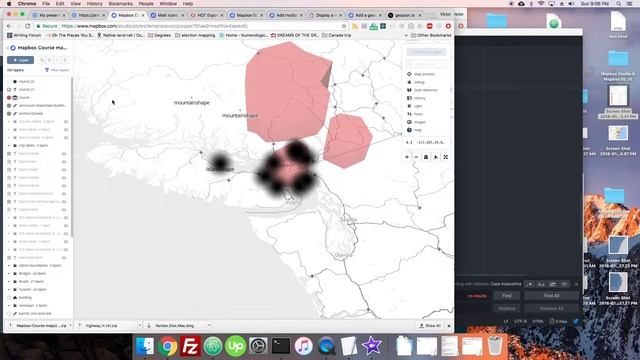Open the election mapping bookmark
Image resolution: width=640 pixels, height=360 pixels.
[x=195, y=36]
